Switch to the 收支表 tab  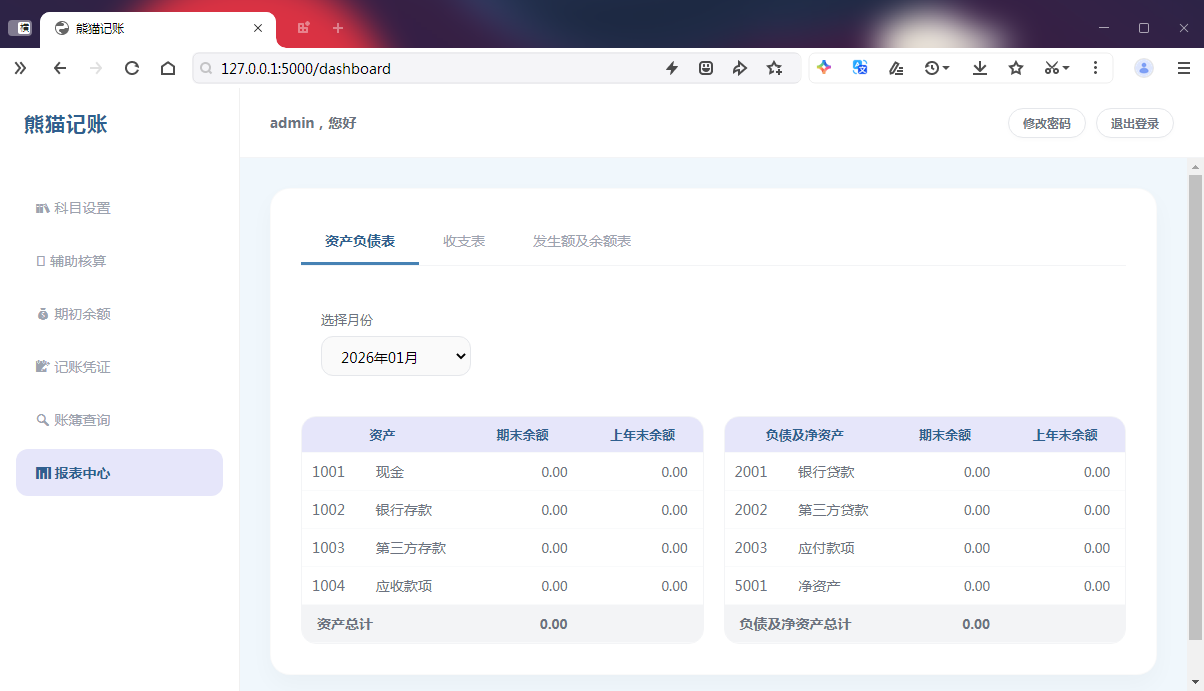464,241
